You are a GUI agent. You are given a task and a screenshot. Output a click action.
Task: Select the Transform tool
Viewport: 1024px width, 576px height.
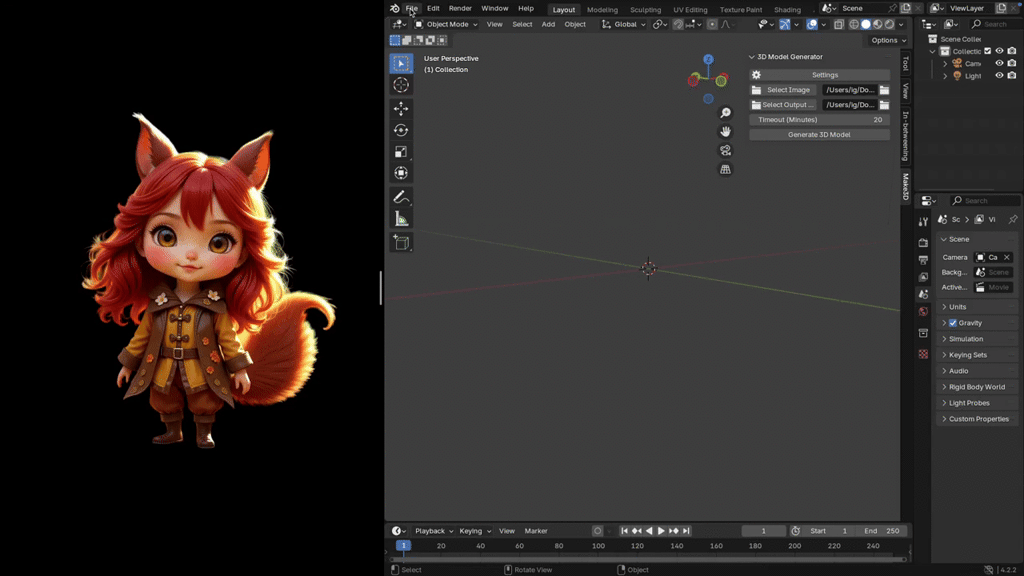401,173
